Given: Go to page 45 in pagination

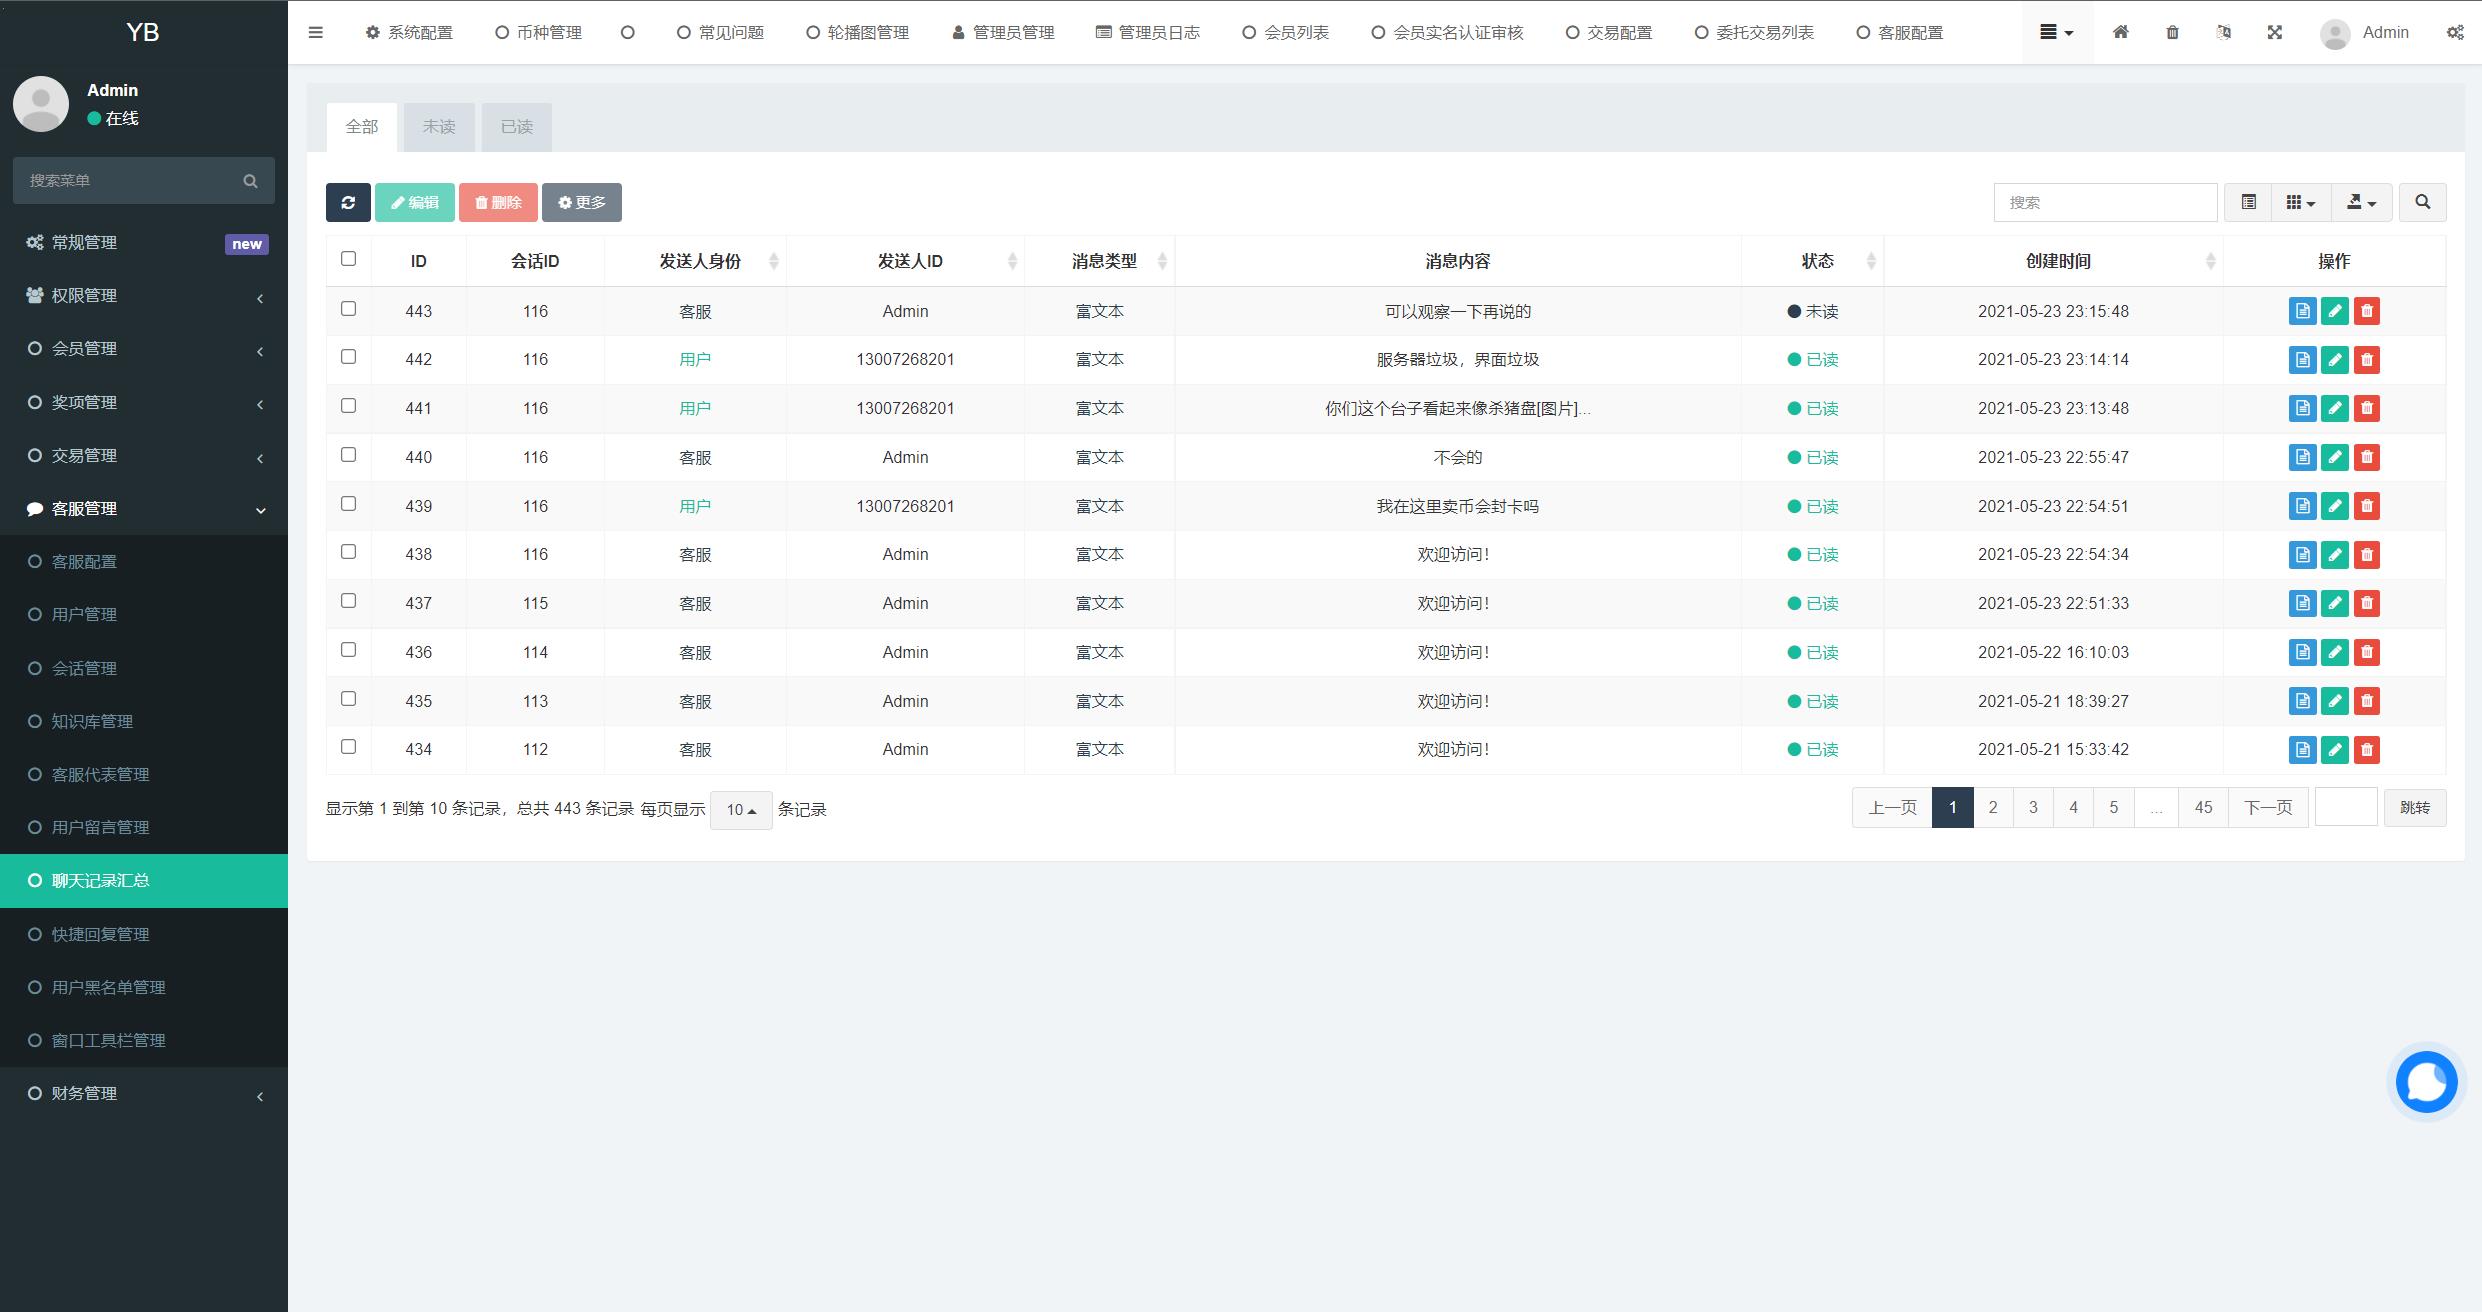Looking at the screenshot, I should [2203, 808].
